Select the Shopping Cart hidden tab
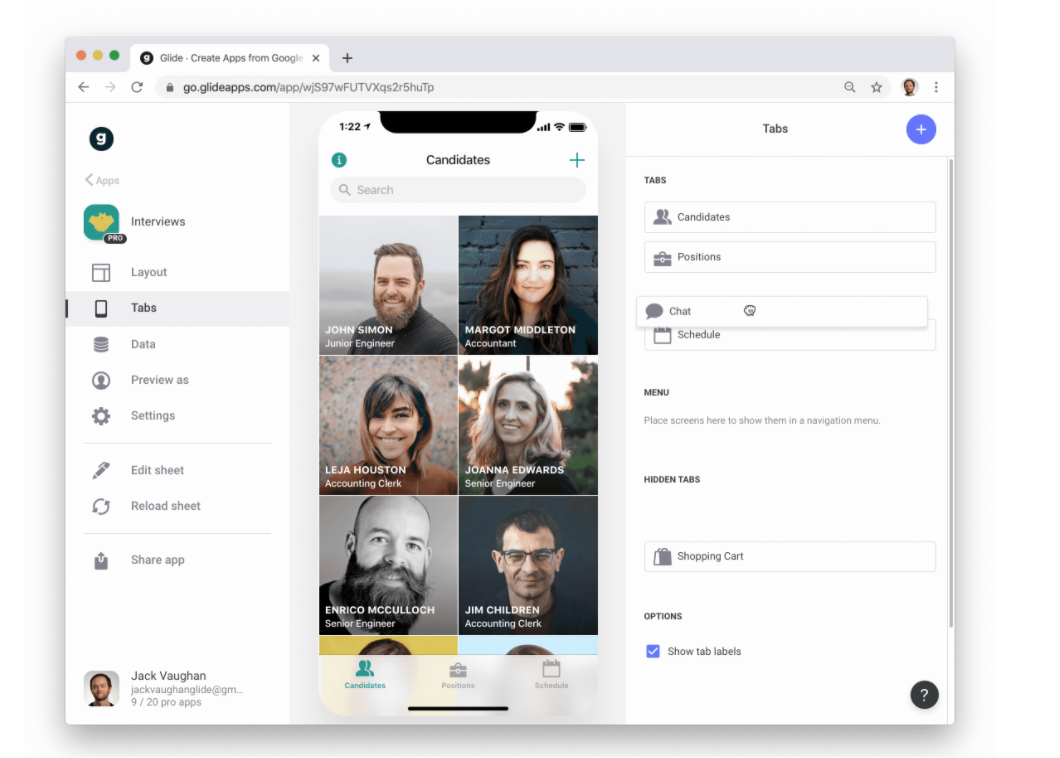This screenshot has width=1060, height=758. point(790,556)
